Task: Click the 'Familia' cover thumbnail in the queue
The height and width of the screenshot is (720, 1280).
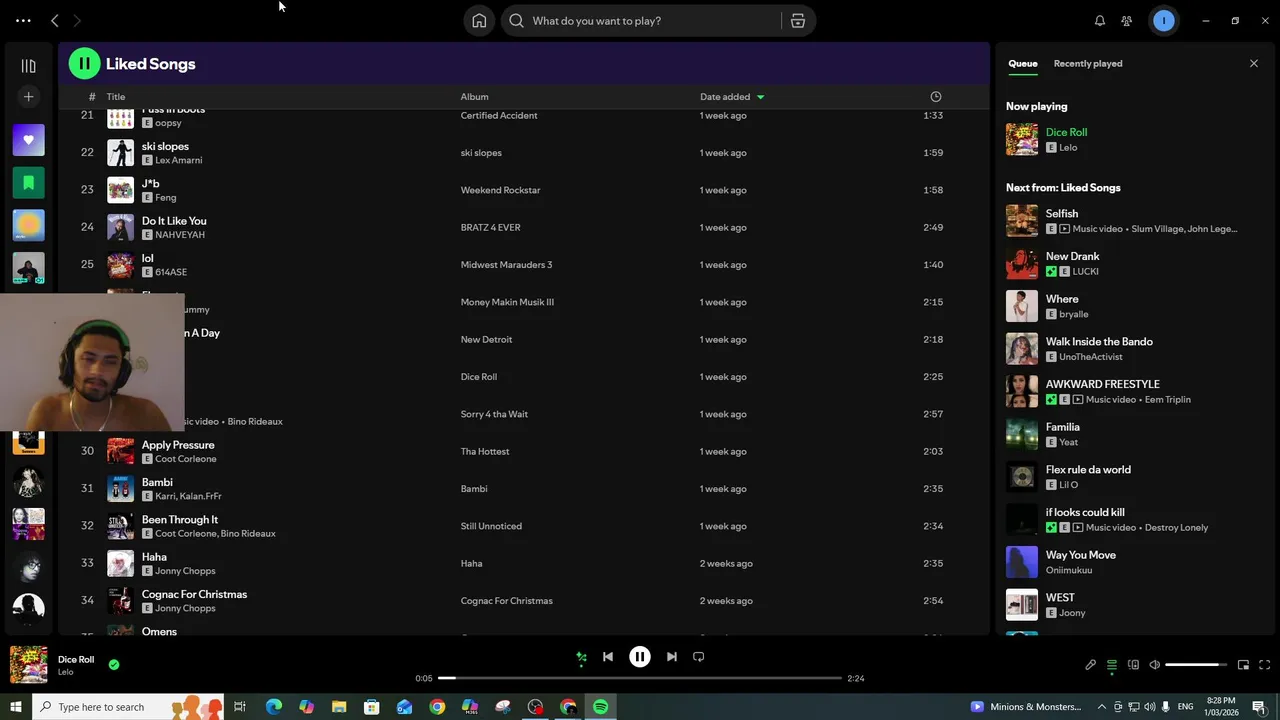Action: point(1022,434)
